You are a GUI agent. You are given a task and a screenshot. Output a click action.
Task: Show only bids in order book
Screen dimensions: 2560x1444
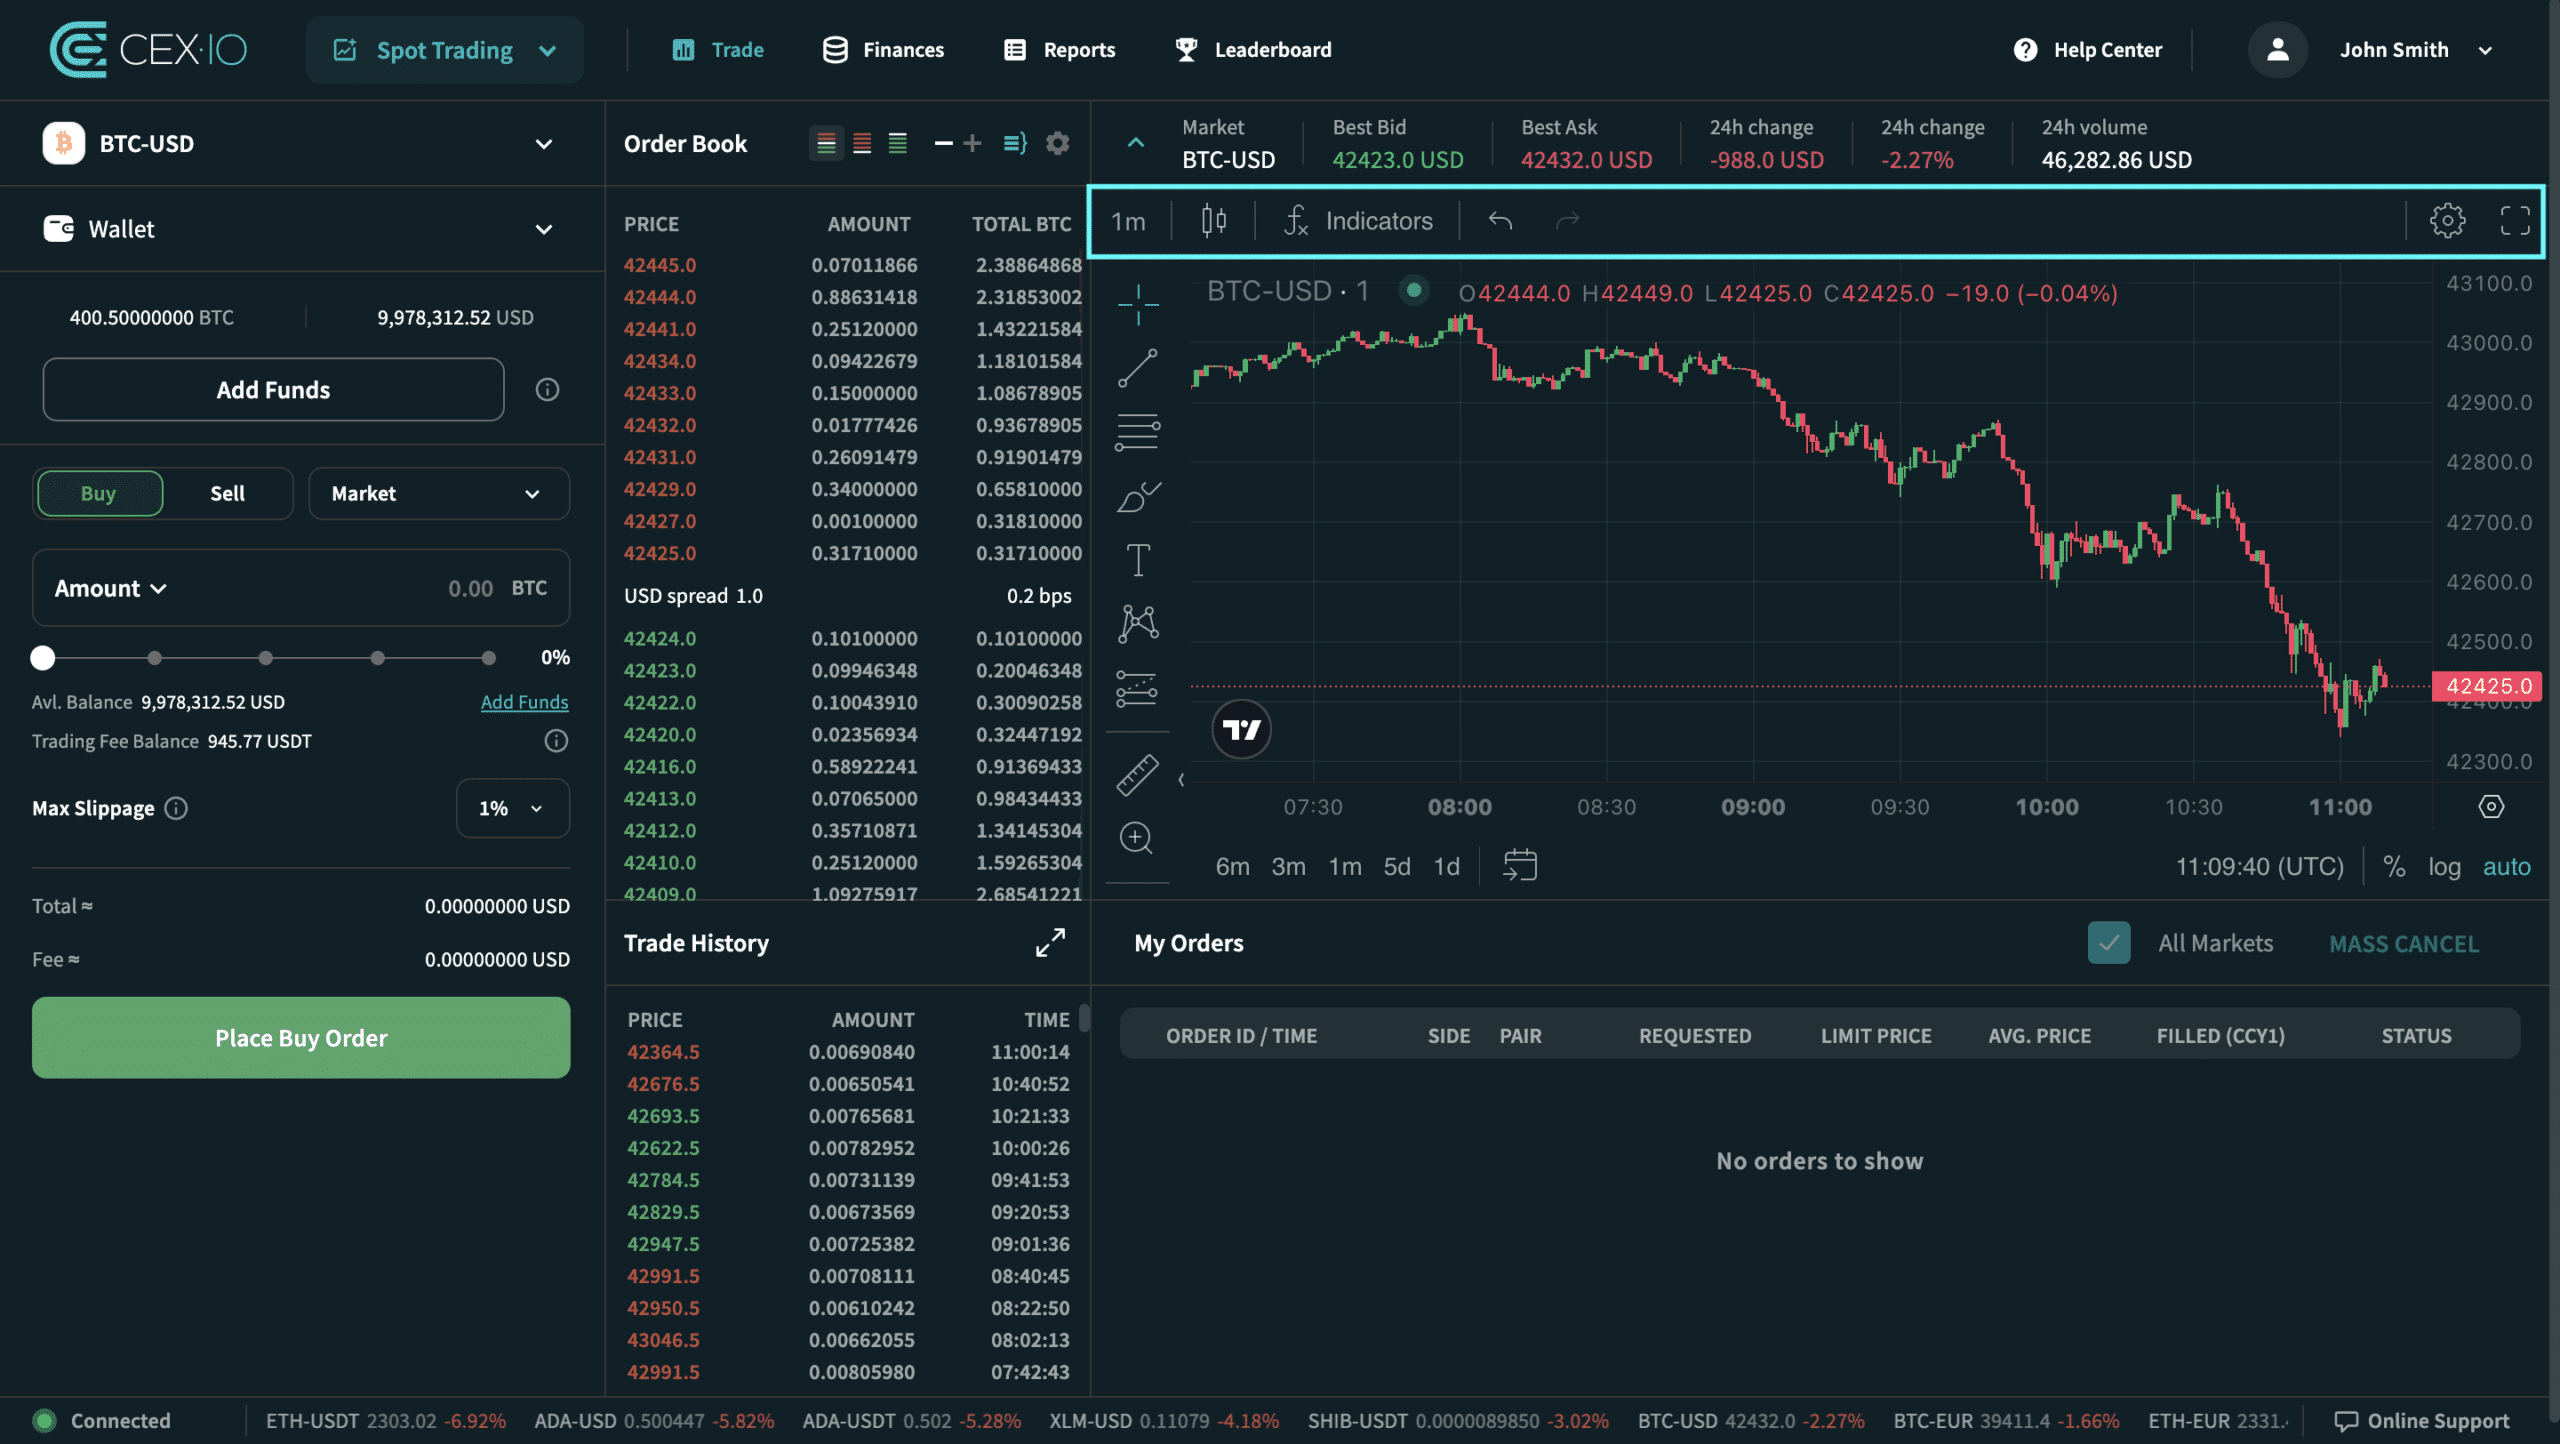point(898,144)
